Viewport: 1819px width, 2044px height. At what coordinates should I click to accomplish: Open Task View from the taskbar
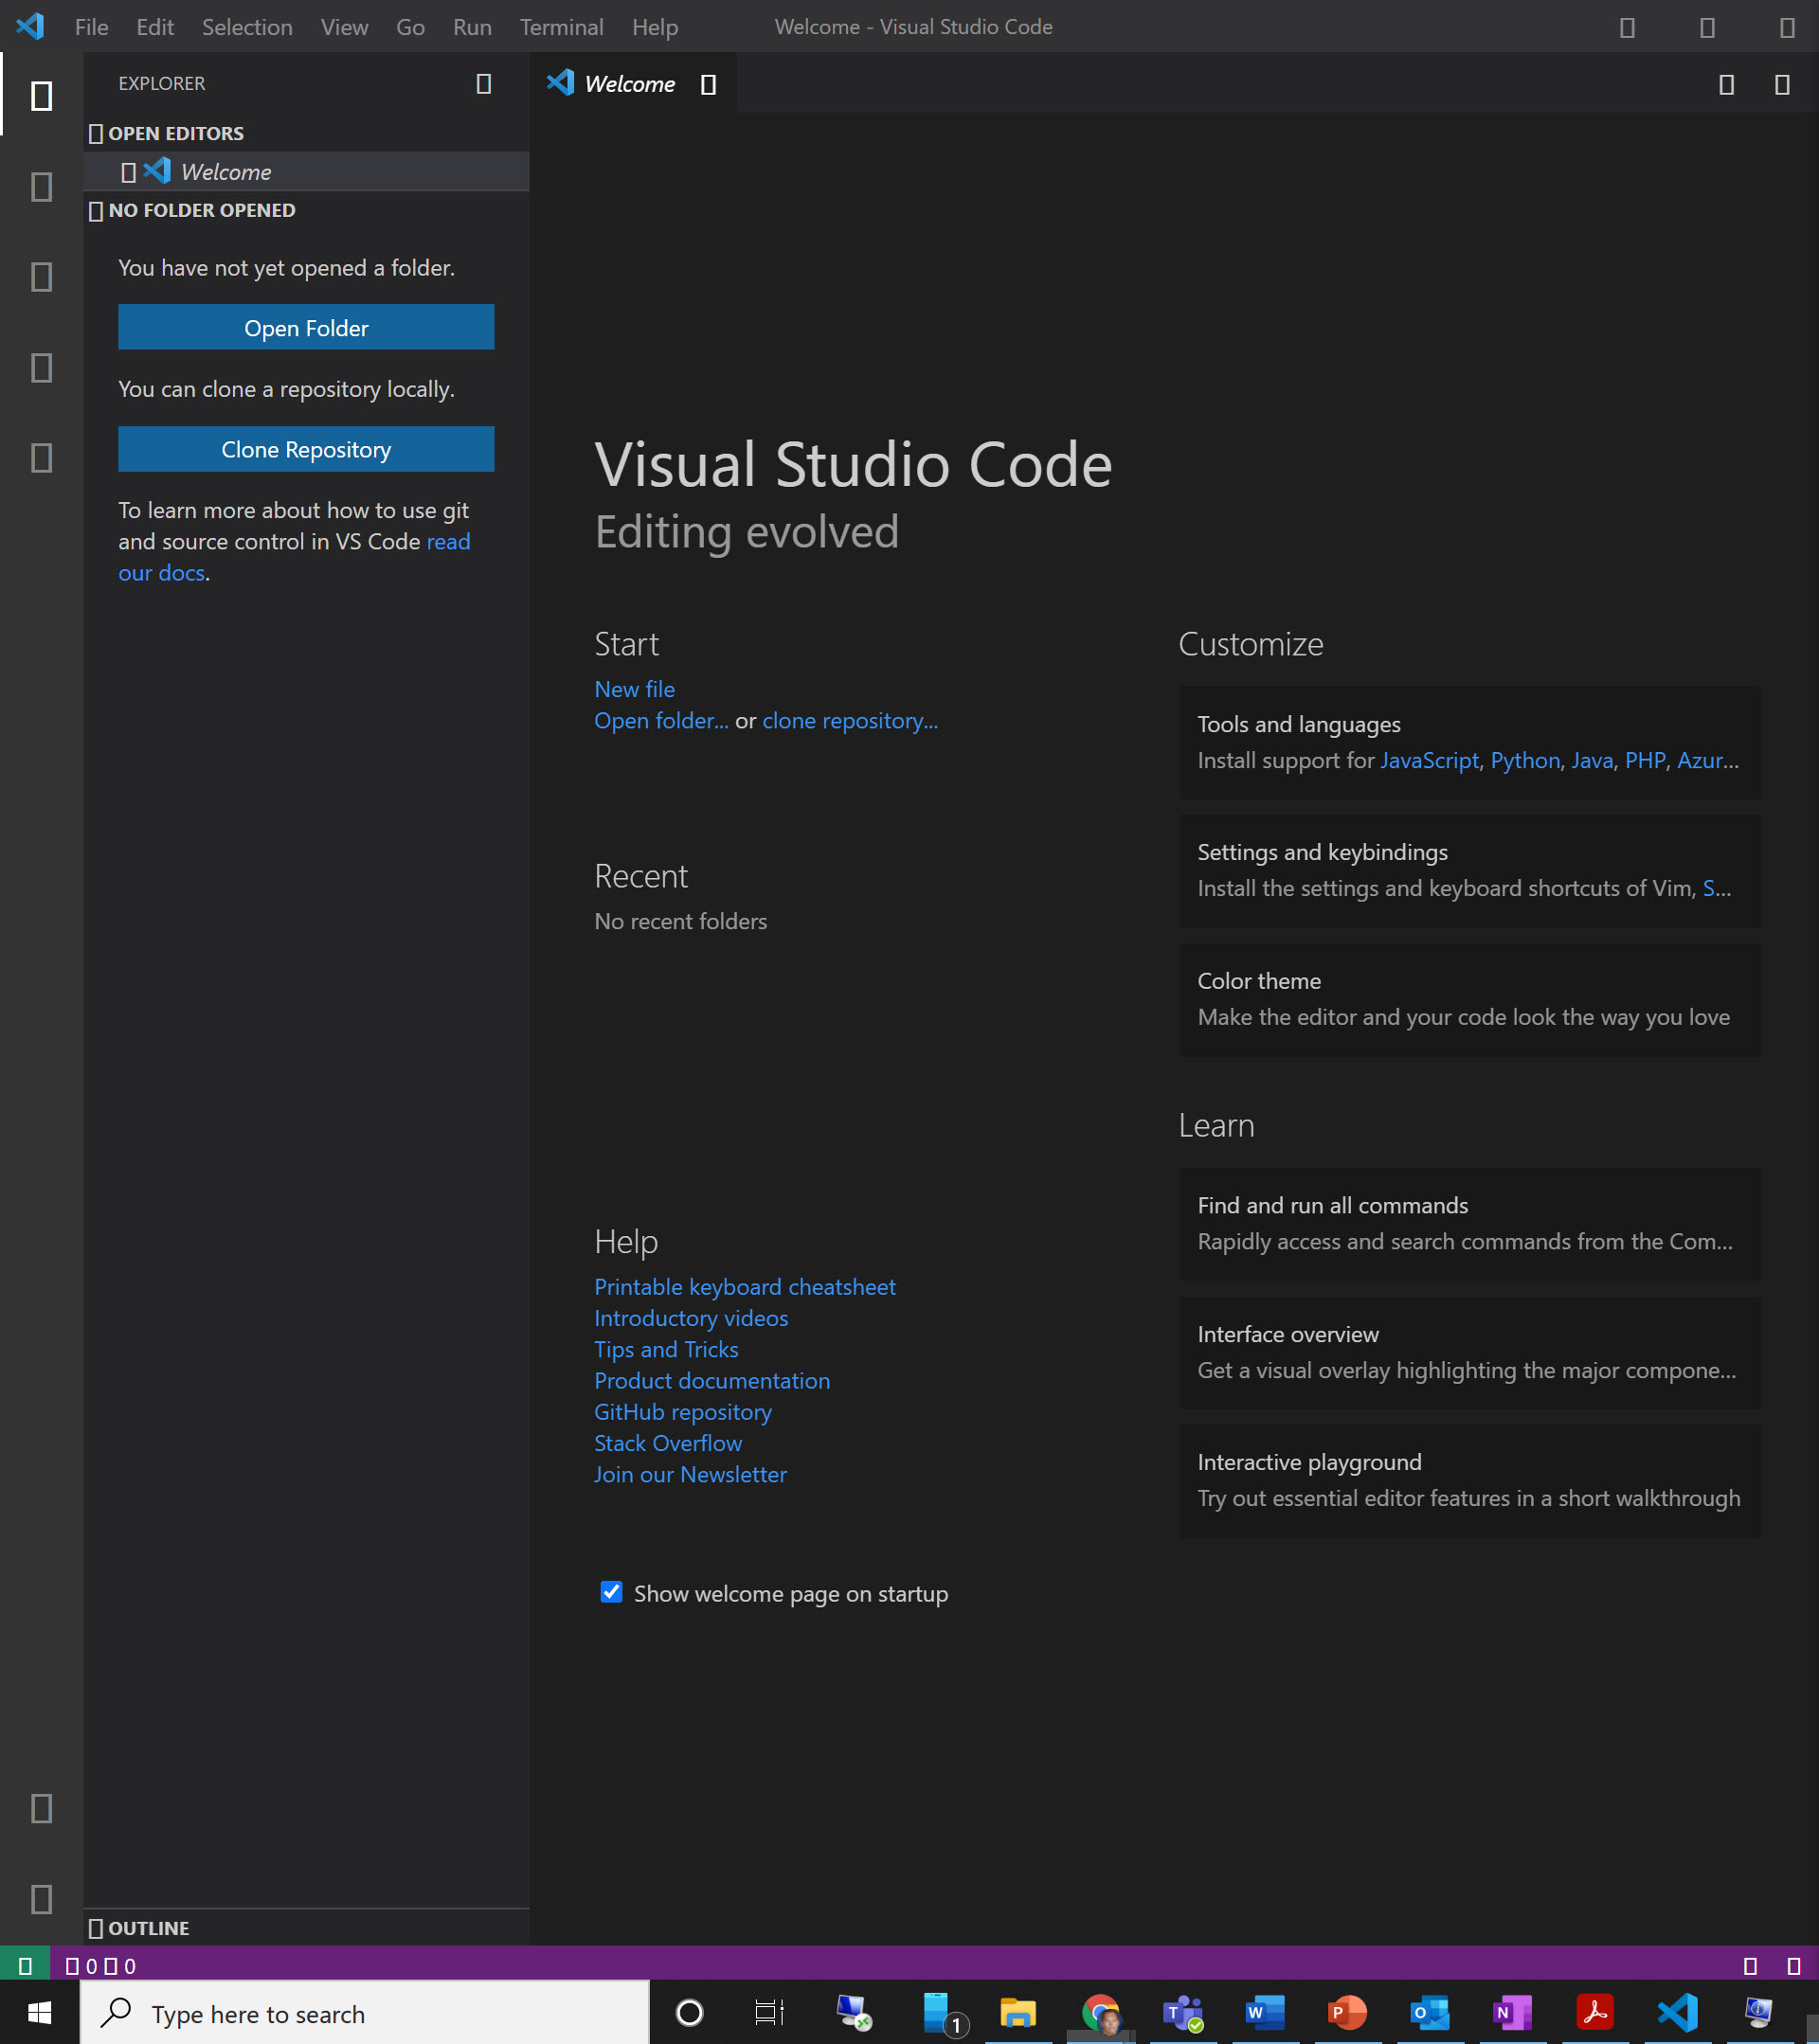769,2012
